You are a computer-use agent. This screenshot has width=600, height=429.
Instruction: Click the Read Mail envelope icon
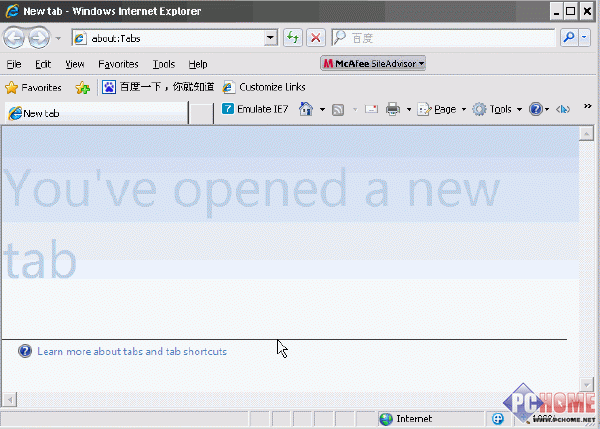(x=371, y=109)
